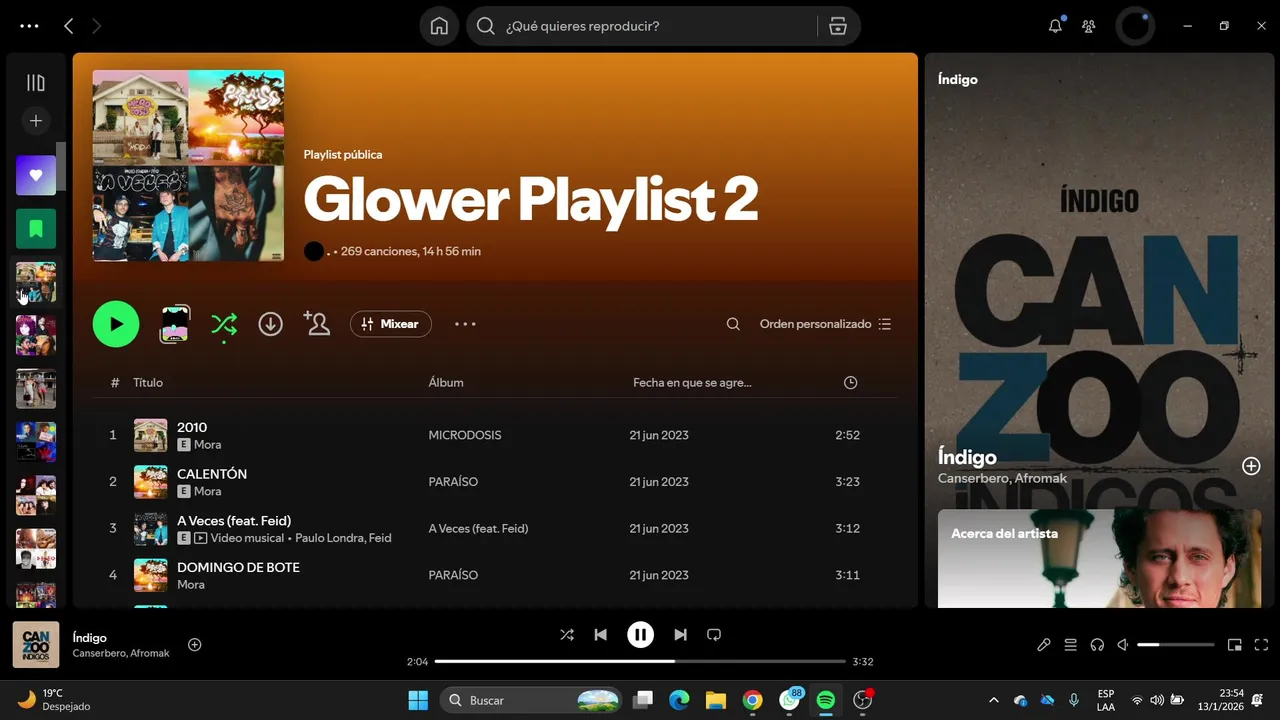Mute the volume speaker icon
Screen dimensions: 1280x720
pos(1123,645)
